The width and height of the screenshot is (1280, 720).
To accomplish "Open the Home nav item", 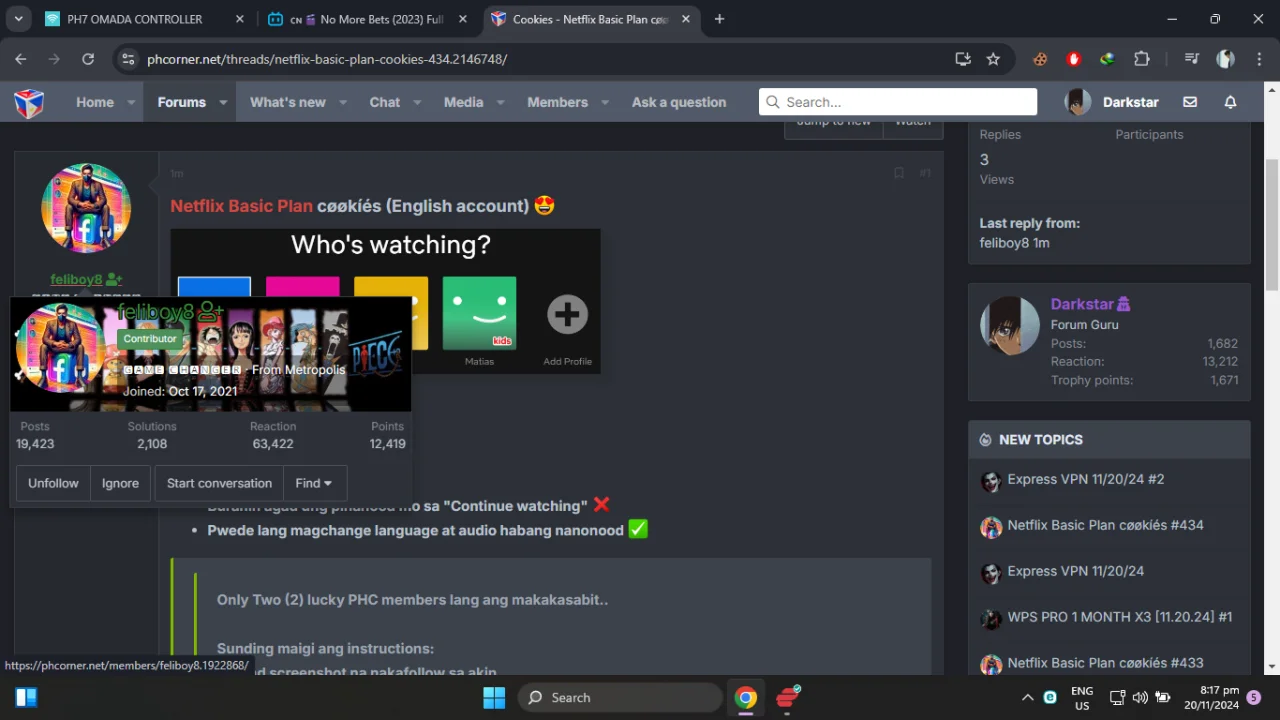I will point(95,102).
